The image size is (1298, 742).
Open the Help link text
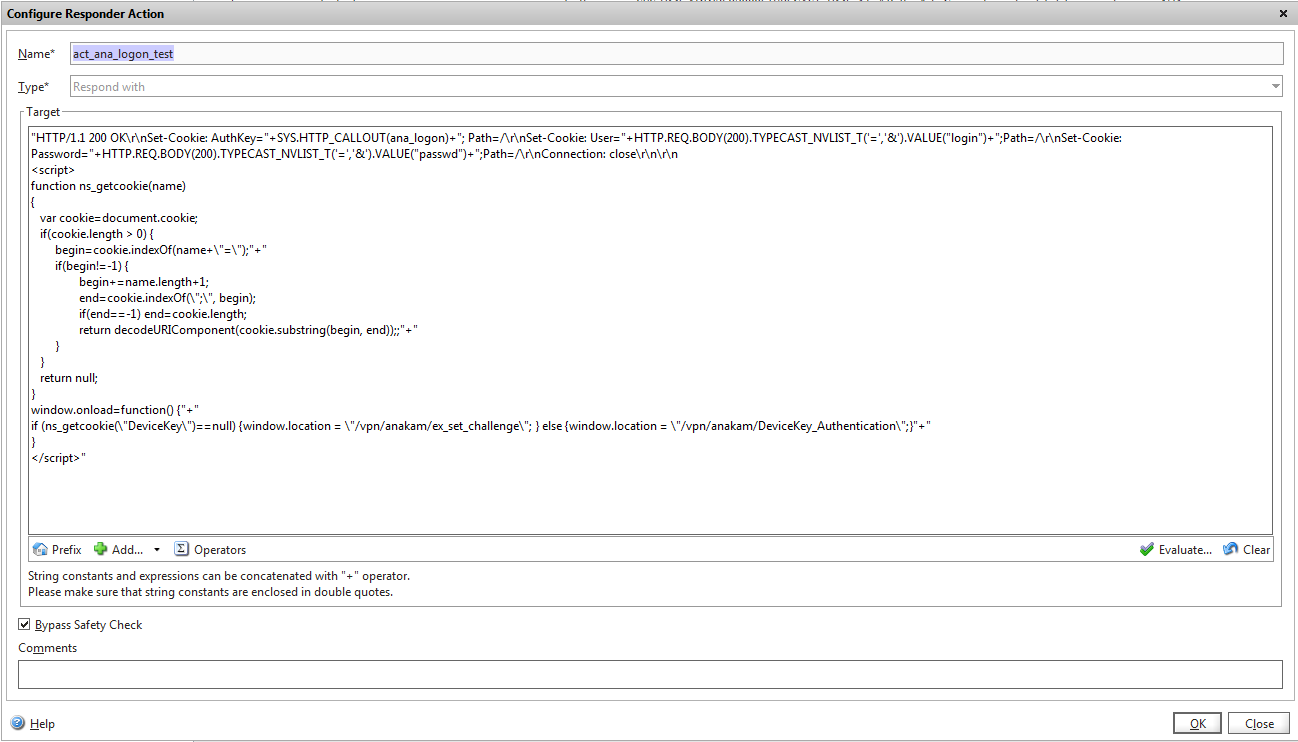42,723
